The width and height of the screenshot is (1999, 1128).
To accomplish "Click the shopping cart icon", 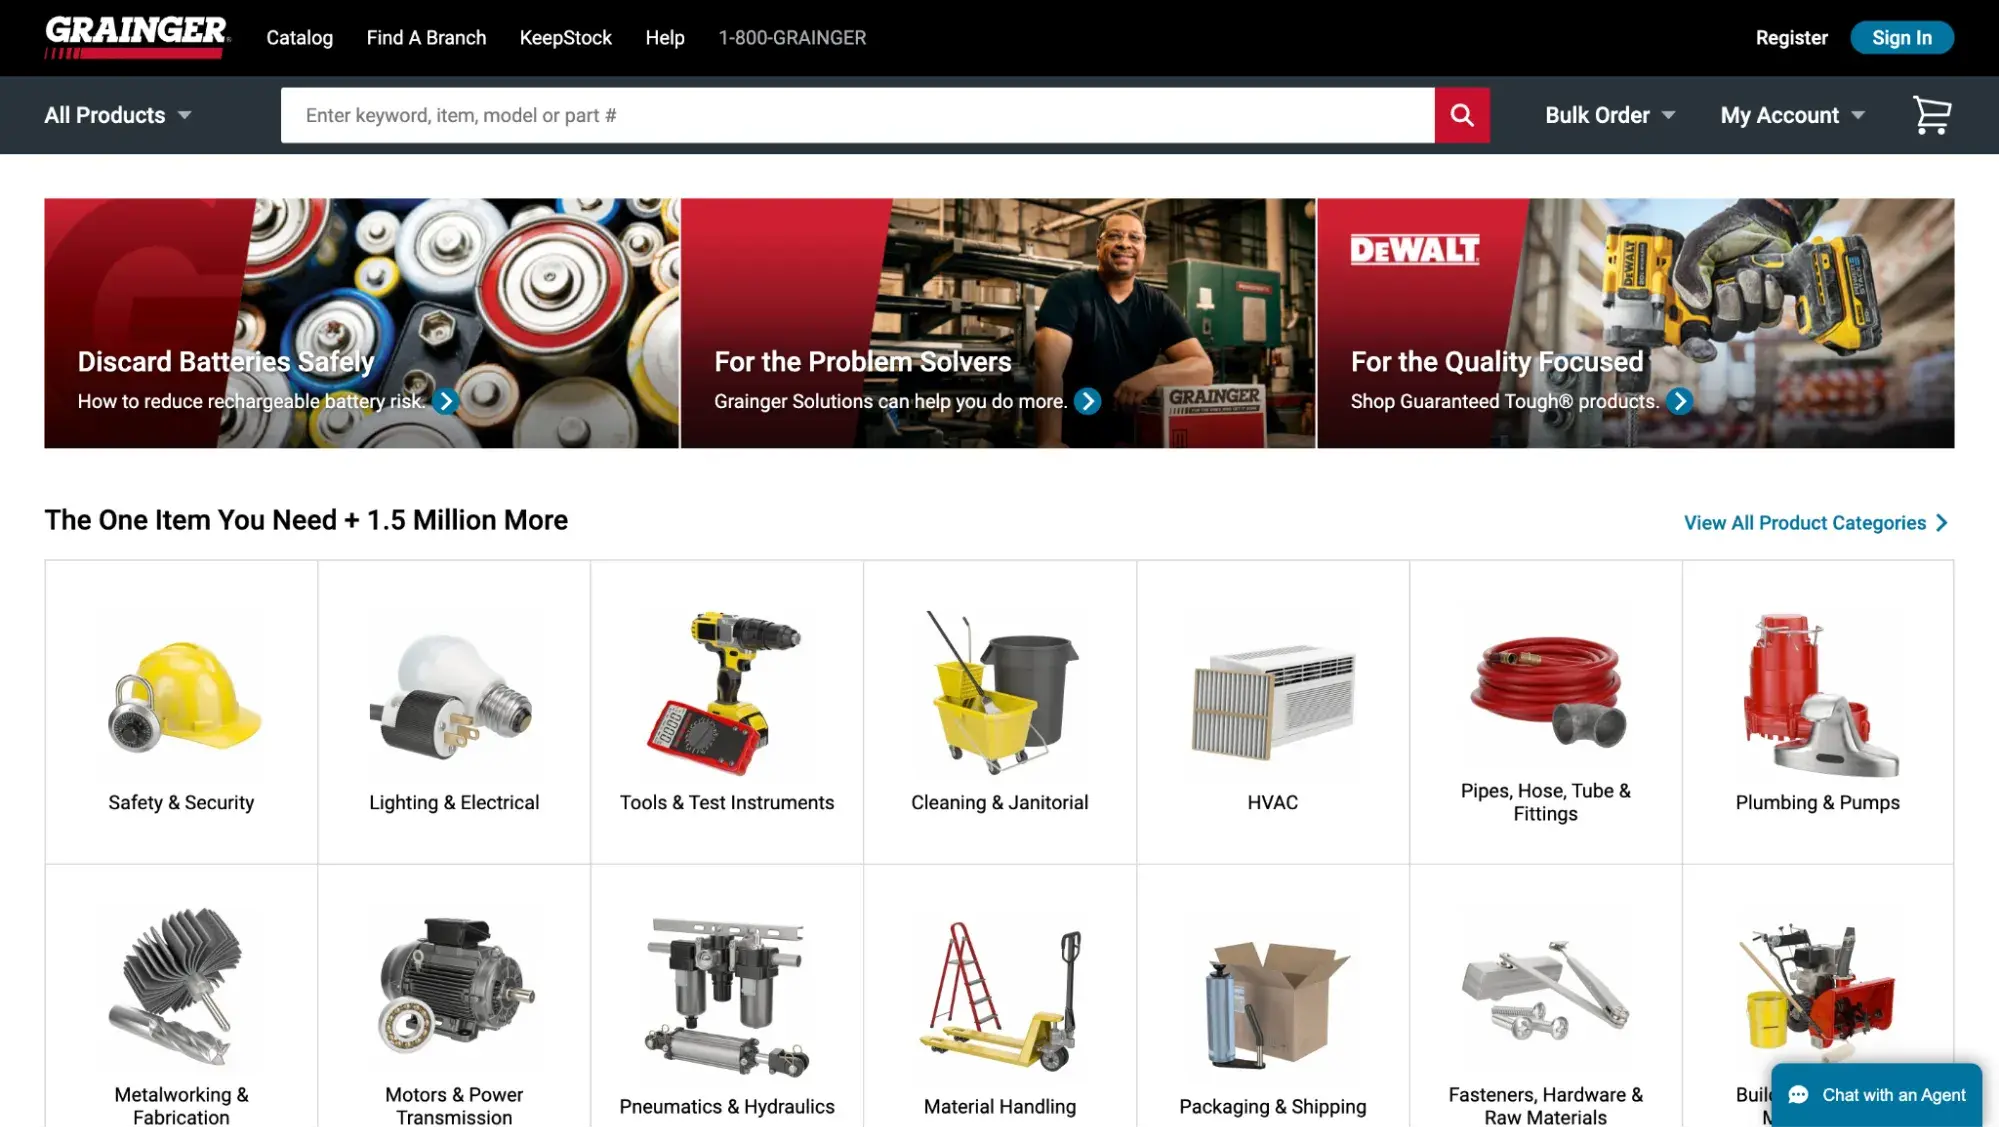I will [x=1933, y=114].
